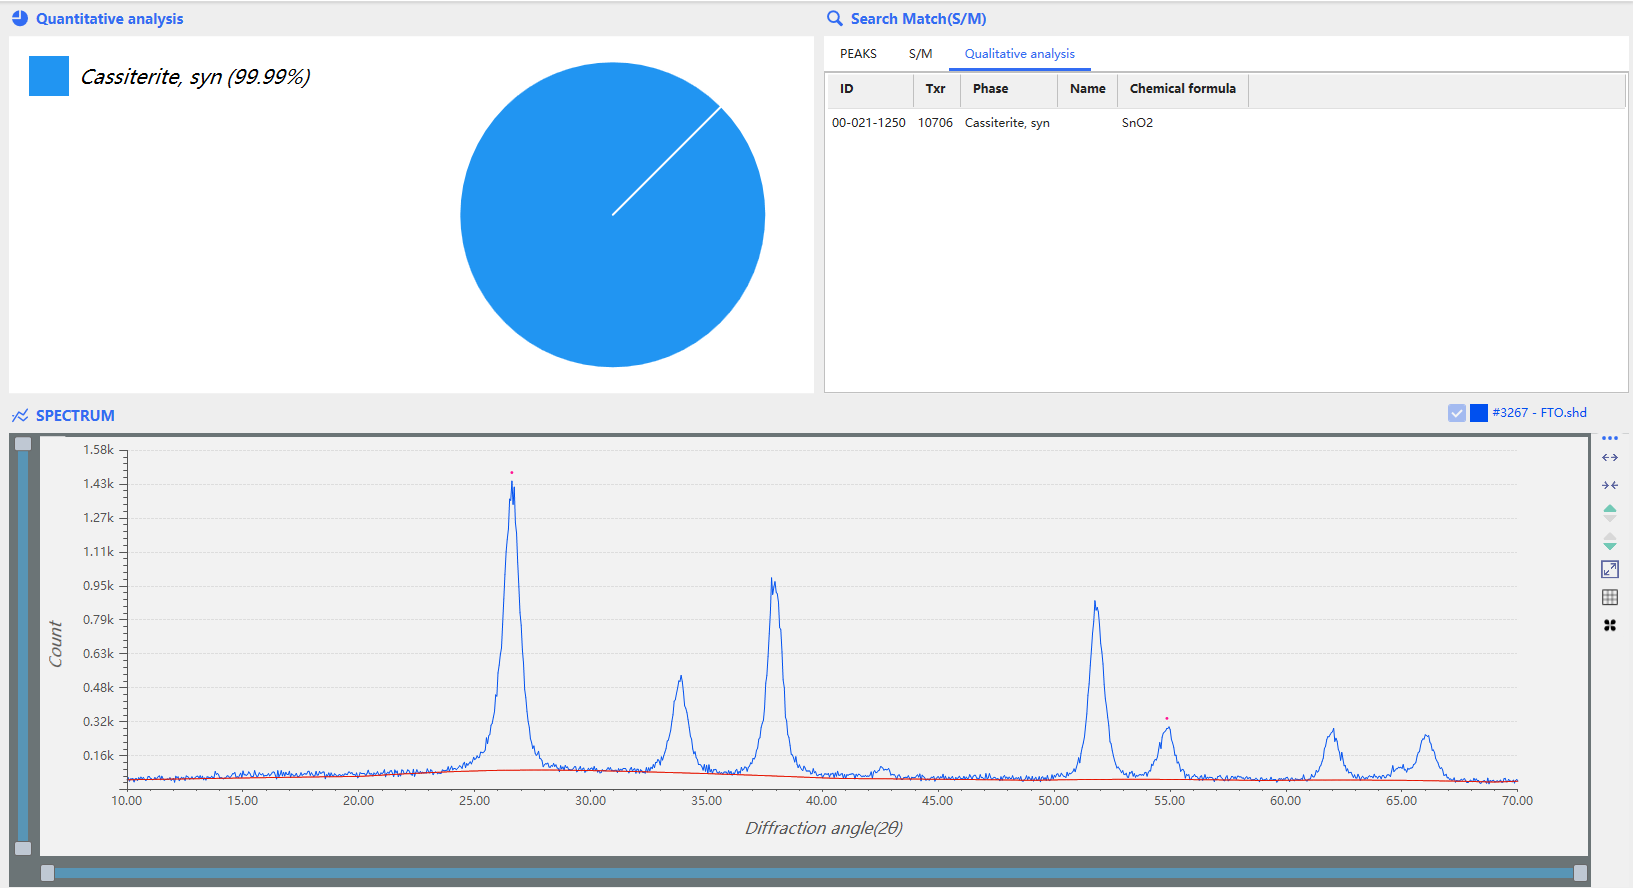Switch to the PEAKS tab
The width and height of the screenshot is (1633, 888).
[858, 54]
